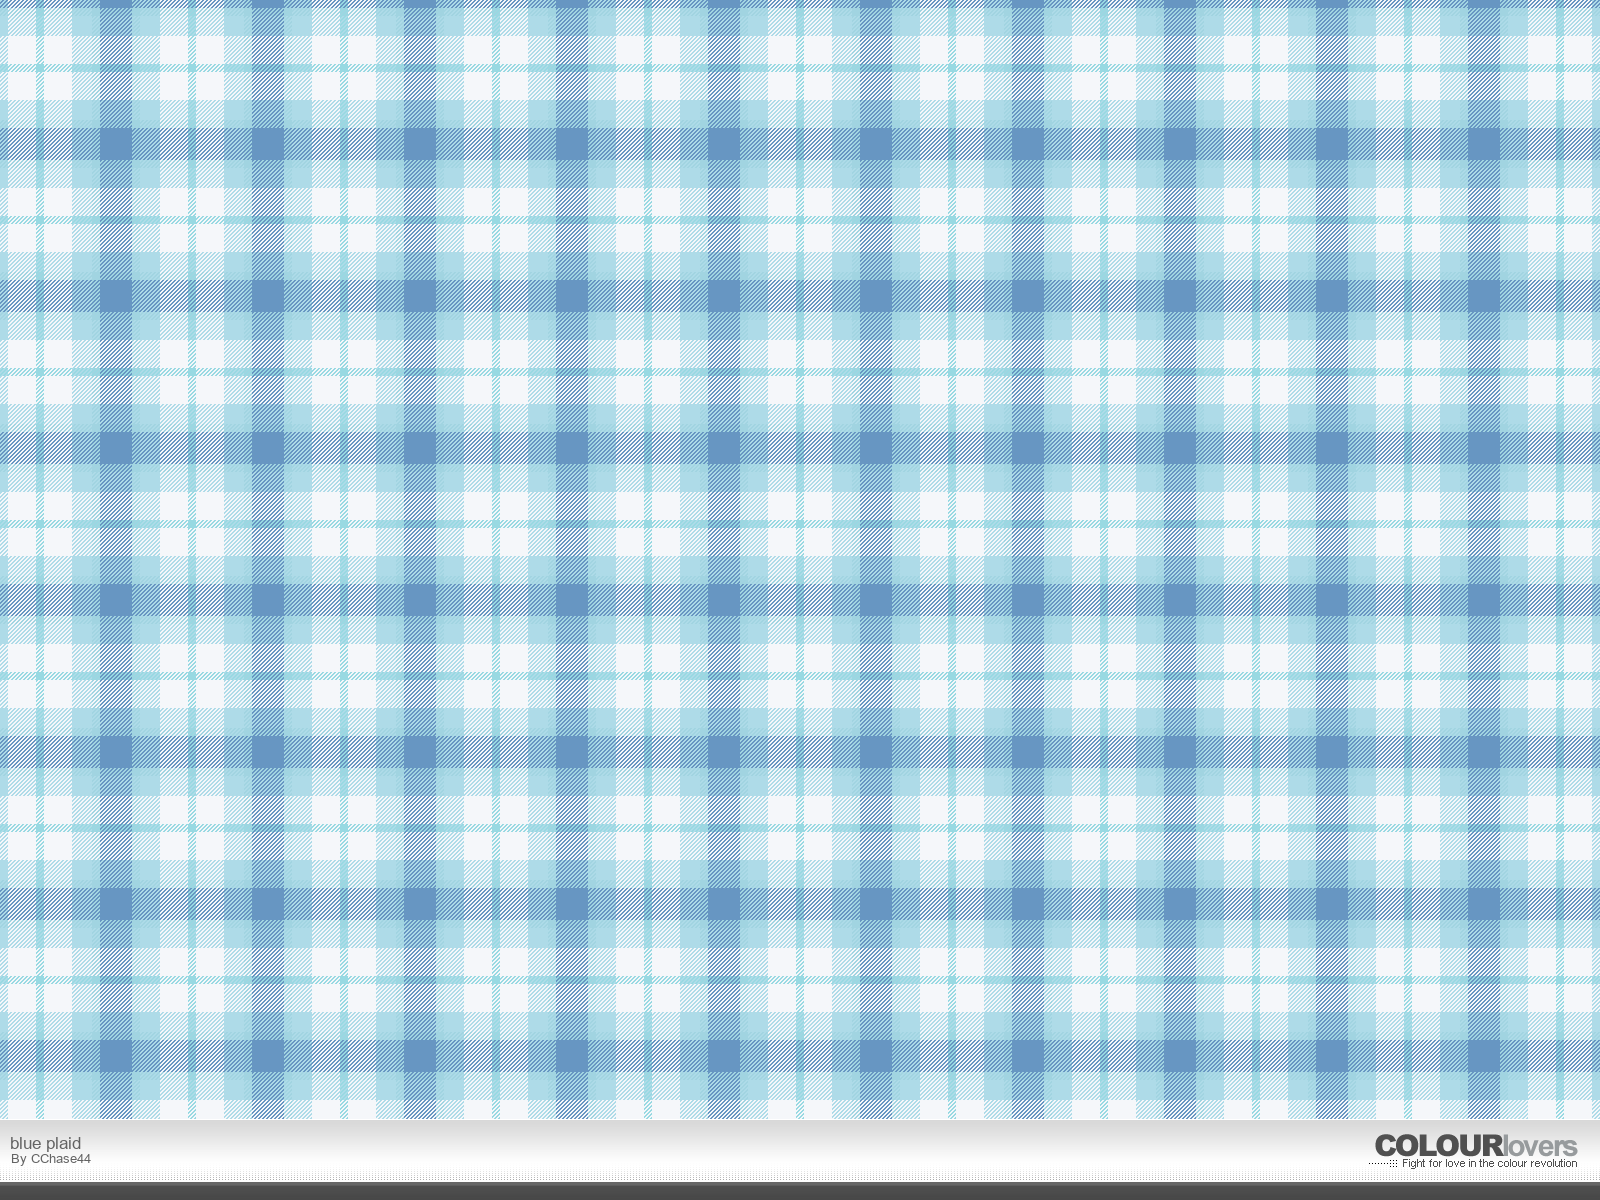This screenshot has width=1600, height=1200.
Task: Click the dotted line beside the tagline
Action: point(1382,1164)
